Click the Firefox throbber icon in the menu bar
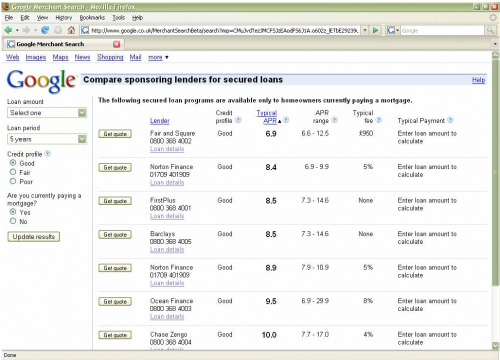 point(493,18)
